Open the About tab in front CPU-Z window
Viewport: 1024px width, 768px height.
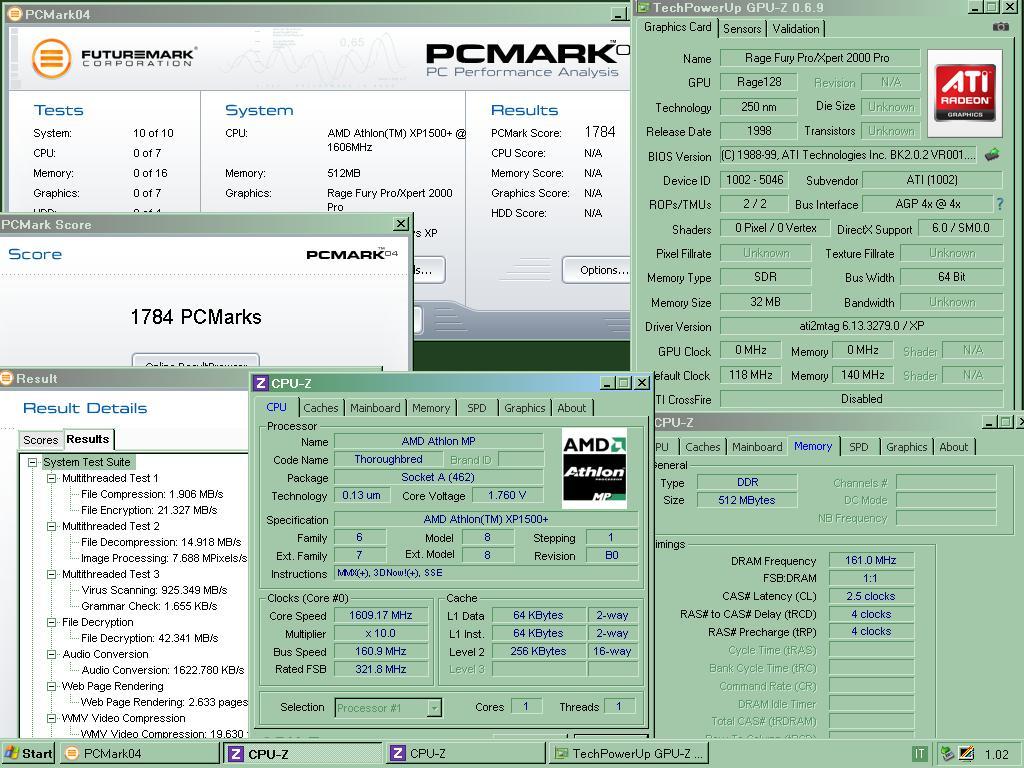click(571, 408)
